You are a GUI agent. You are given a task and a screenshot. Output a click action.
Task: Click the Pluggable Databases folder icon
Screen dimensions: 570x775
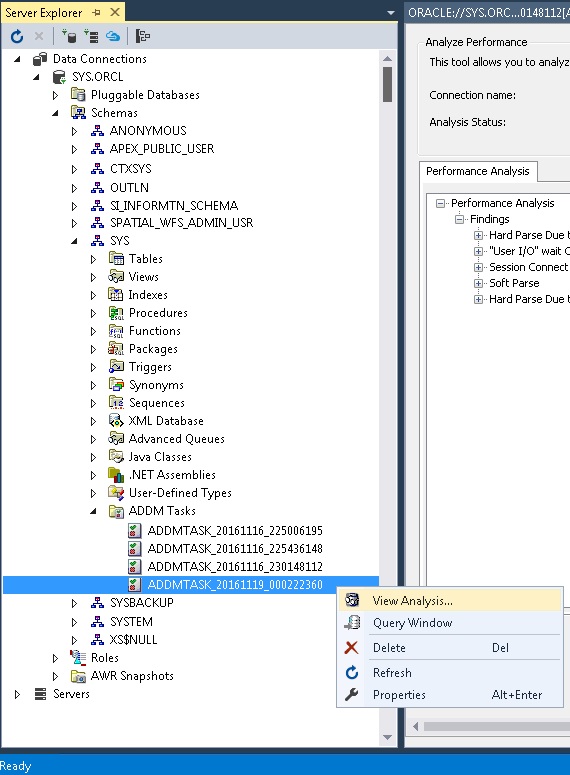click(x=78, y=94)
